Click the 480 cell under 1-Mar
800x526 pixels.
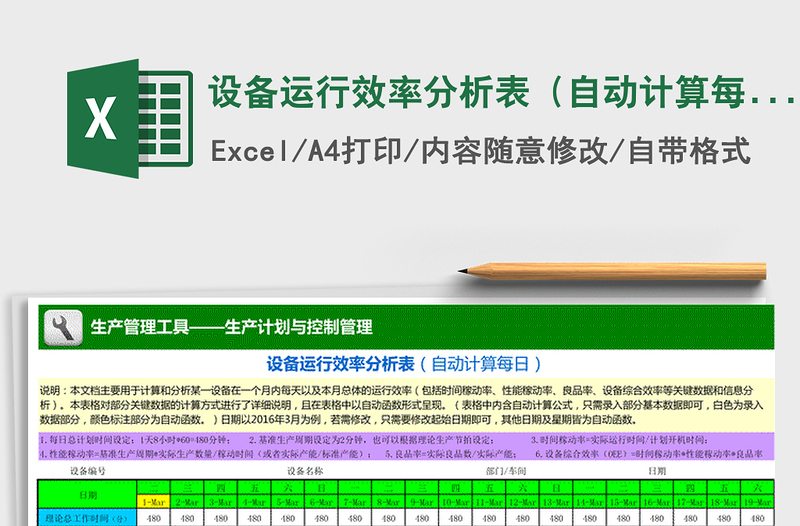[154, 518]
